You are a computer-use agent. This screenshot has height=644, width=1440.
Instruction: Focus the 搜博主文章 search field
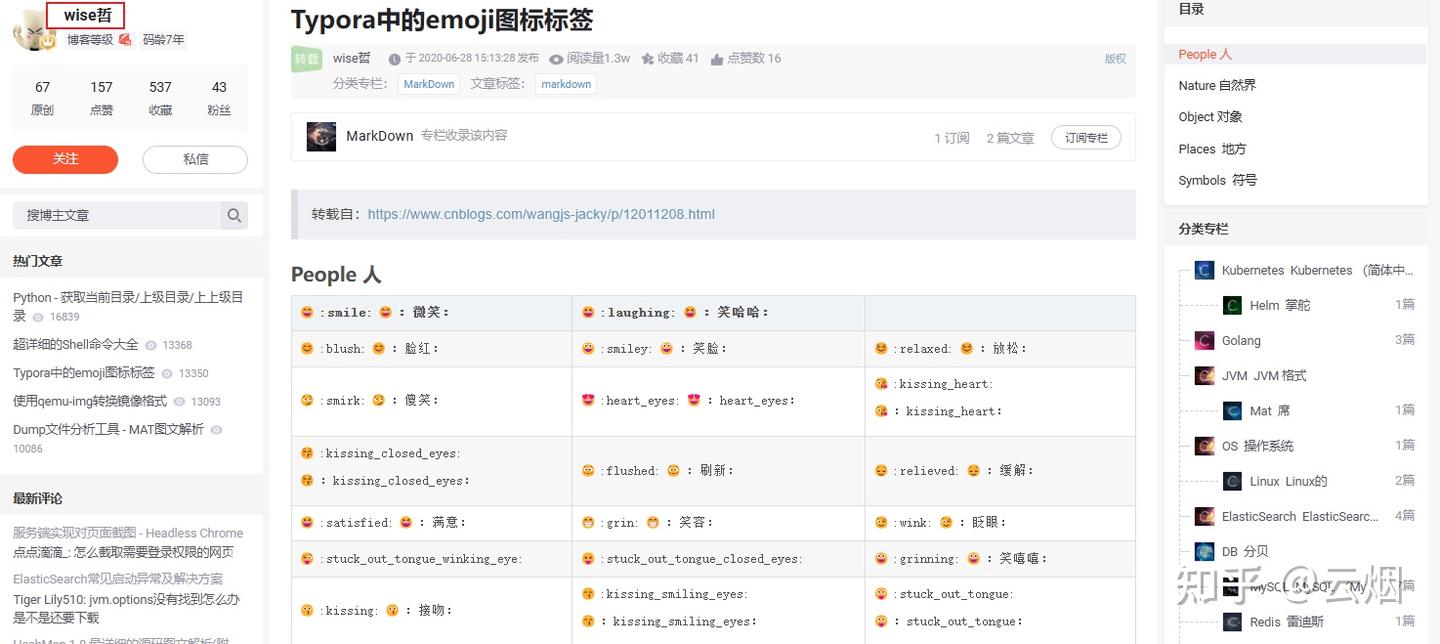117,215
